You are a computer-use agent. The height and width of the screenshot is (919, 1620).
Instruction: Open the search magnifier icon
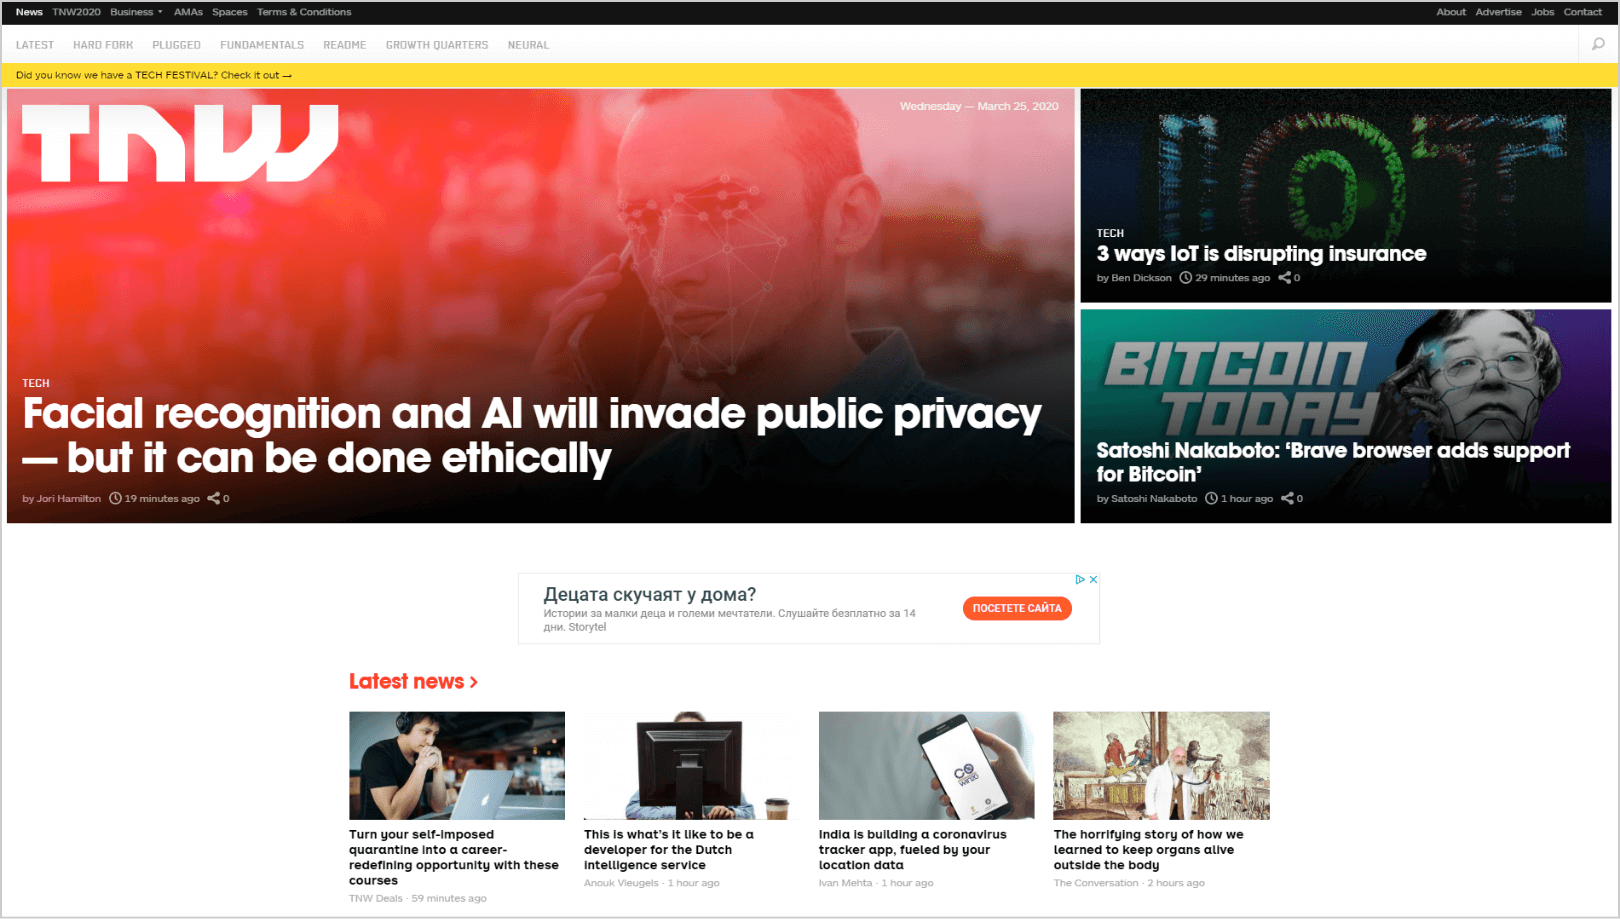[x=1598, y=44]
